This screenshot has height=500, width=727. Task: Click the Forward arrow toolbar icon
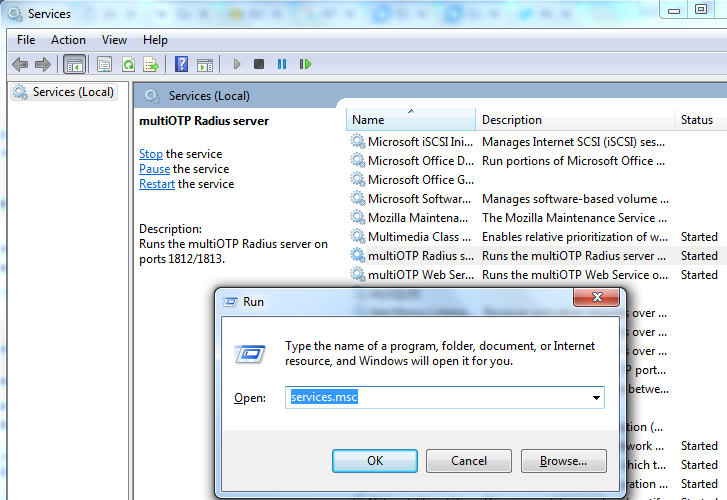click(43, 64)
